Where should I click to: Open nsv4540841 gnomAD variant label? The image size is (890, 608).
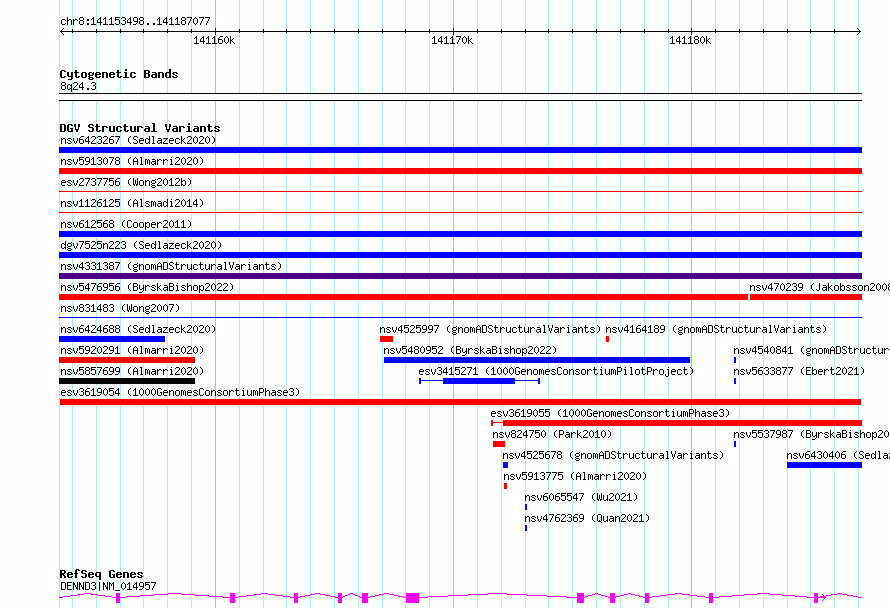[811, 350]
